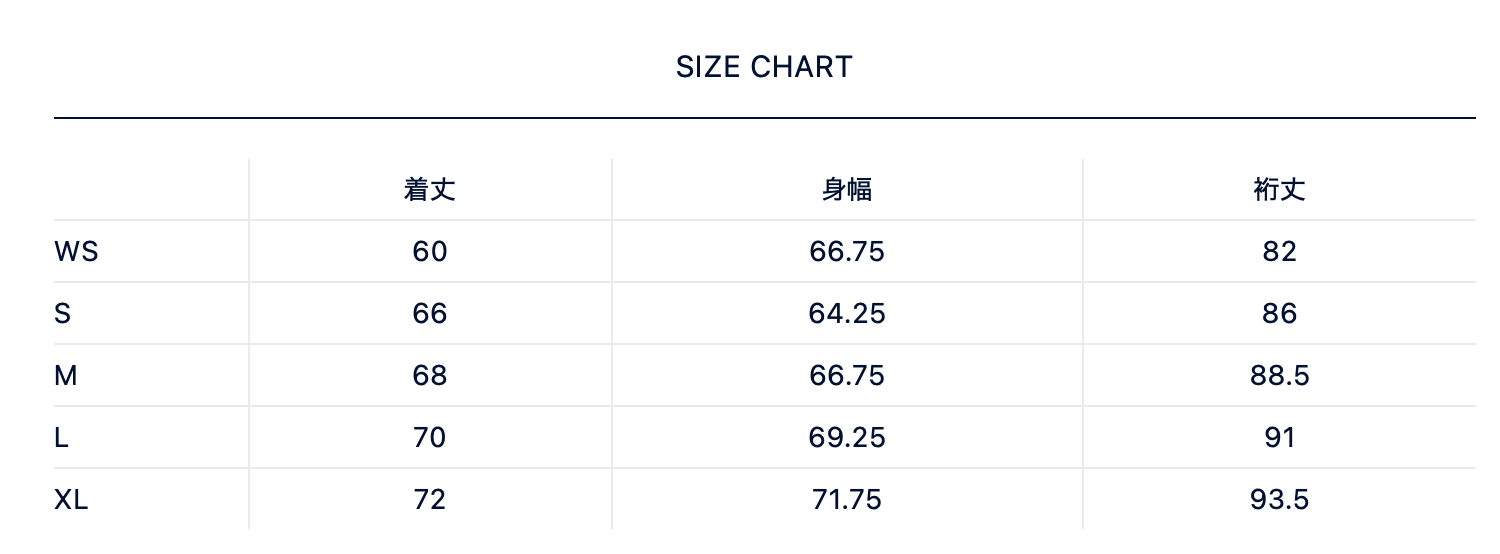This screenshot has width=1500, height=554.
Task: Click the S 裄丈 value 86
Action: tap(1279, 314)
